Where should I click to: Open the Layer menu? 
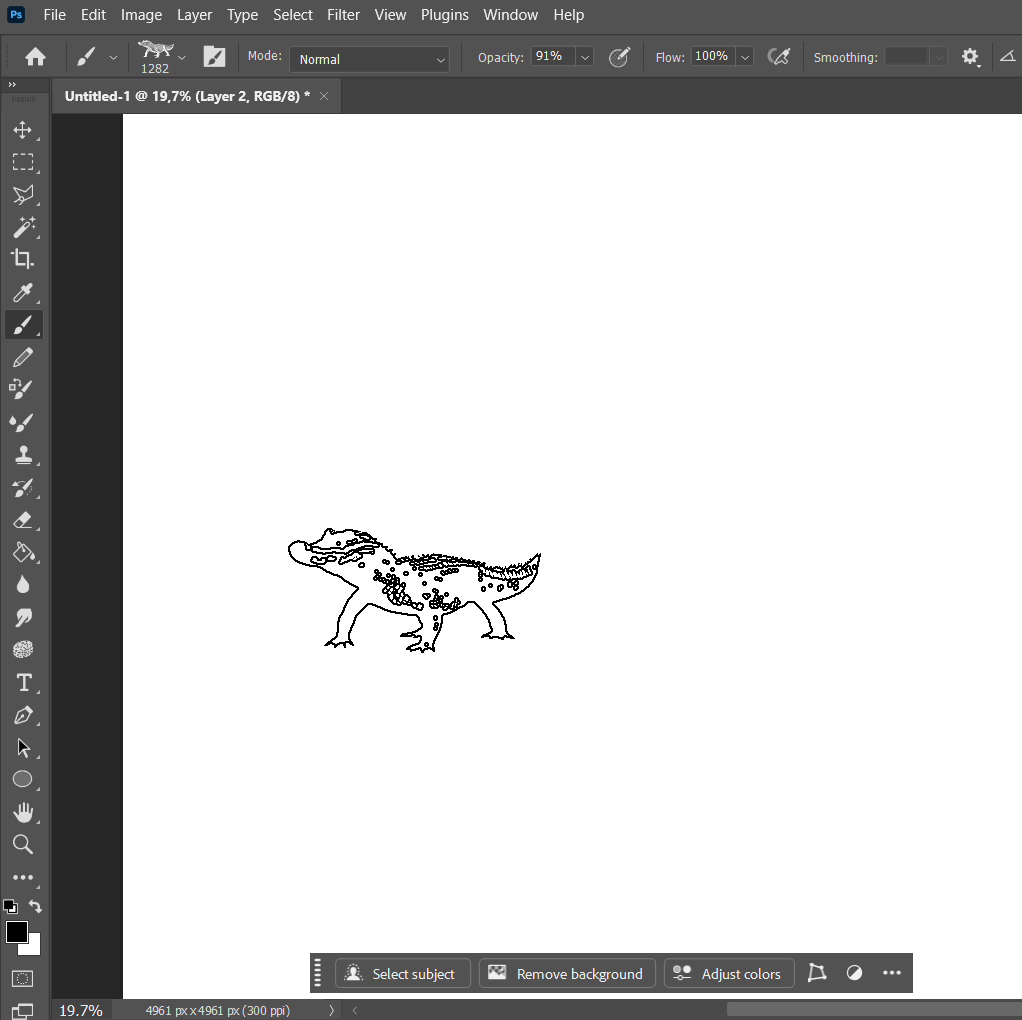[194, 15]
